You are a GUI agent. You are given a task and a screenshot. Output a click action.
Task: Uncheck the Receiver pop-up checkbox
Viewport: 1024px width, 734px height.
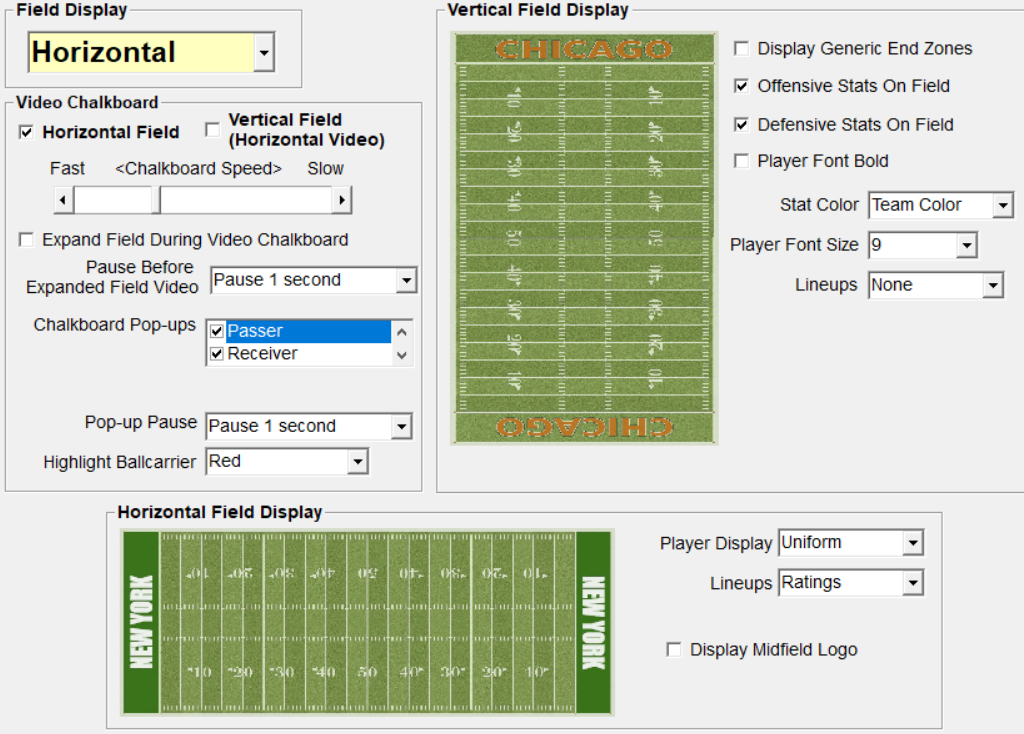(217, 354)
